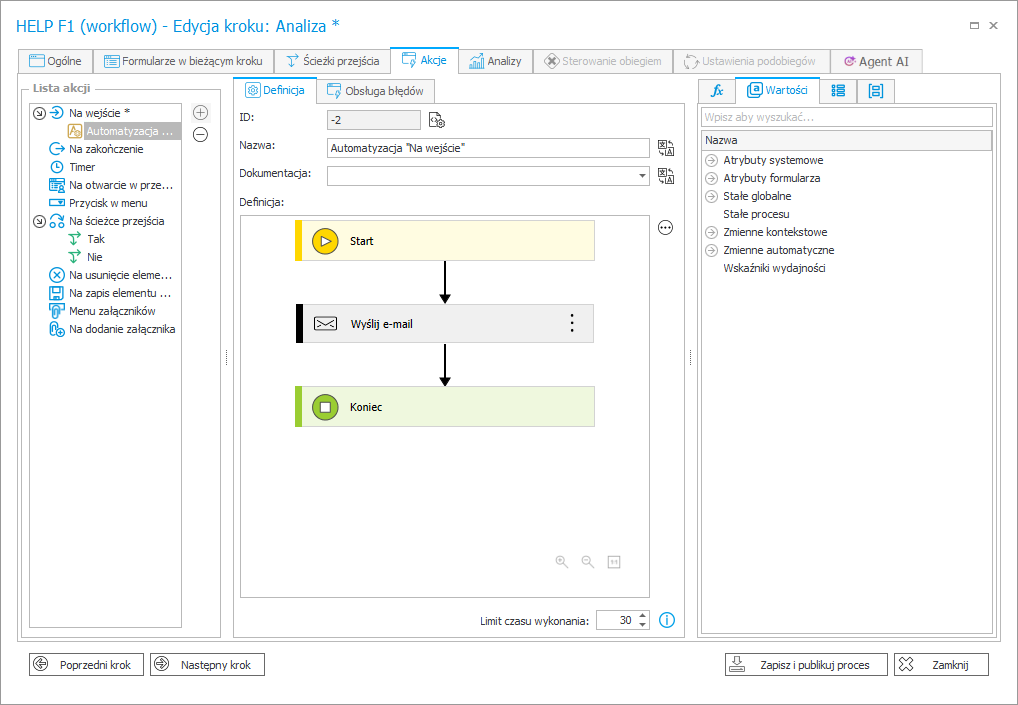Open the Obsługa błędów tab
The height and width of the screenshot is (705, 1018).
[375, 91]
